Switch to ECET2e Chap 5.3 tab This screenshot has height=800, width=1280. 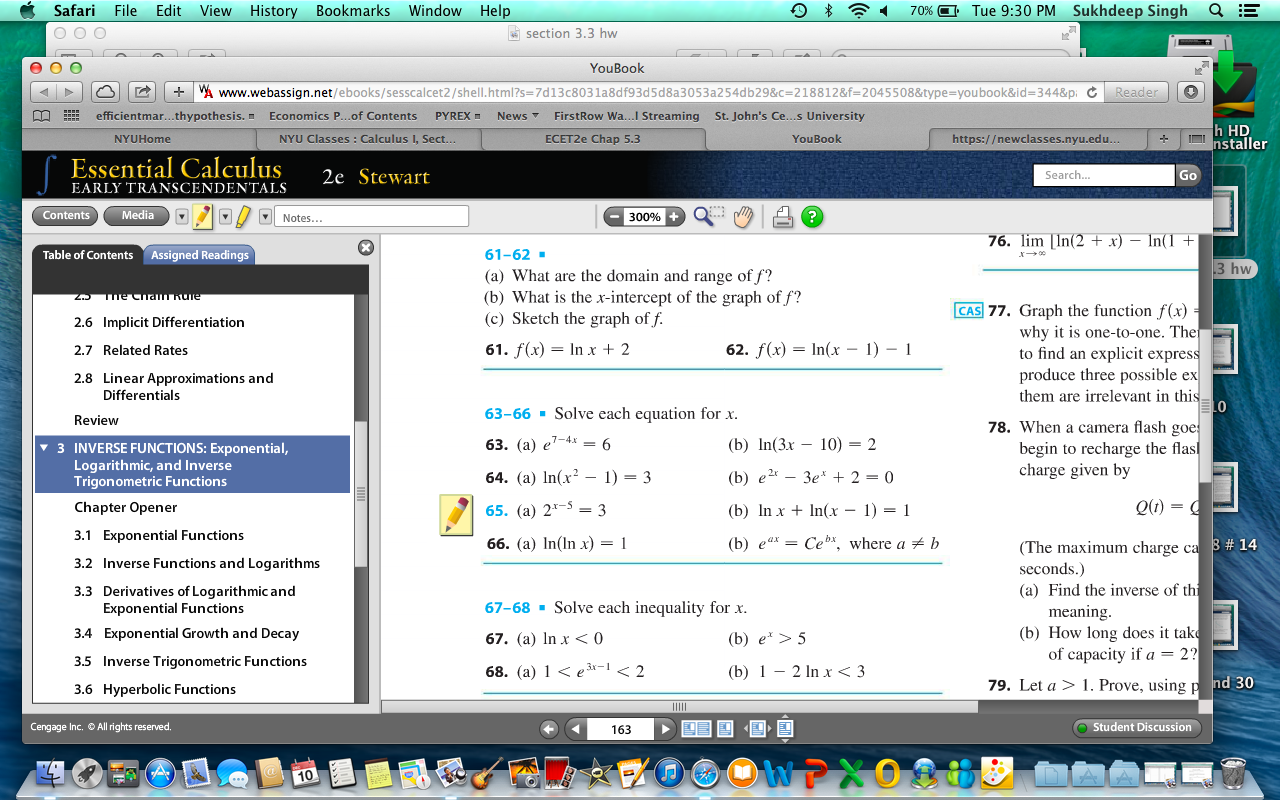coord(592,139)
